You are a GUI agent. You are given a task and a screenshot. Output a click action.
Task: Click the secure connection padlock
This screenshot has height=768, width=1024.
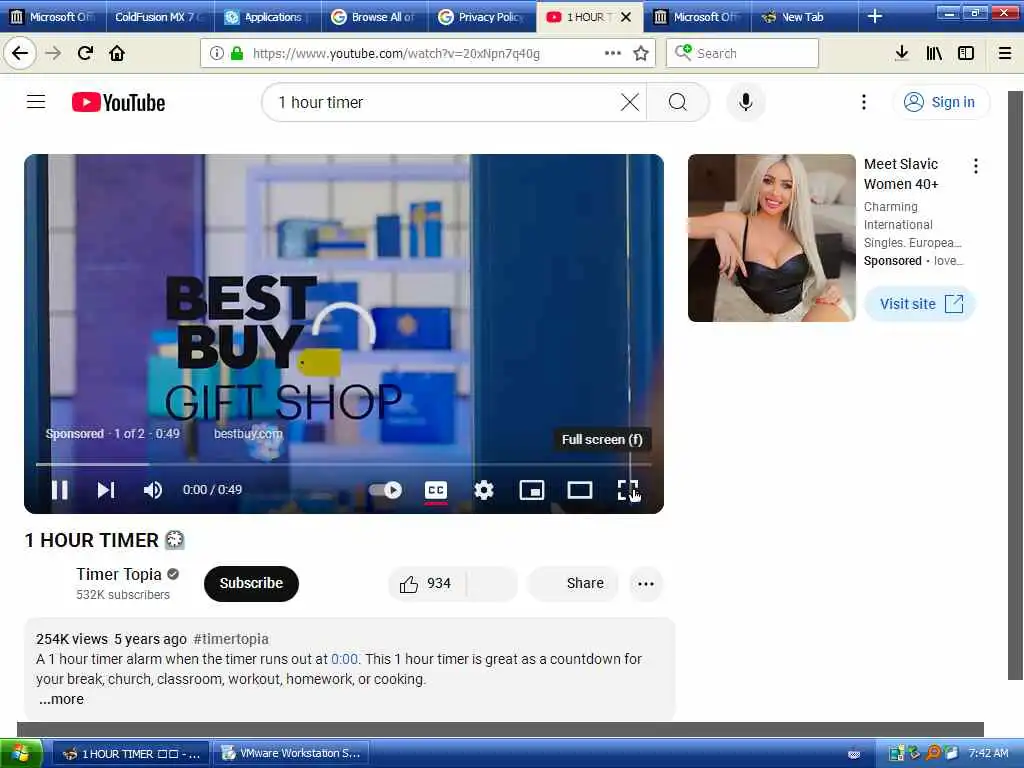[237, 53]
